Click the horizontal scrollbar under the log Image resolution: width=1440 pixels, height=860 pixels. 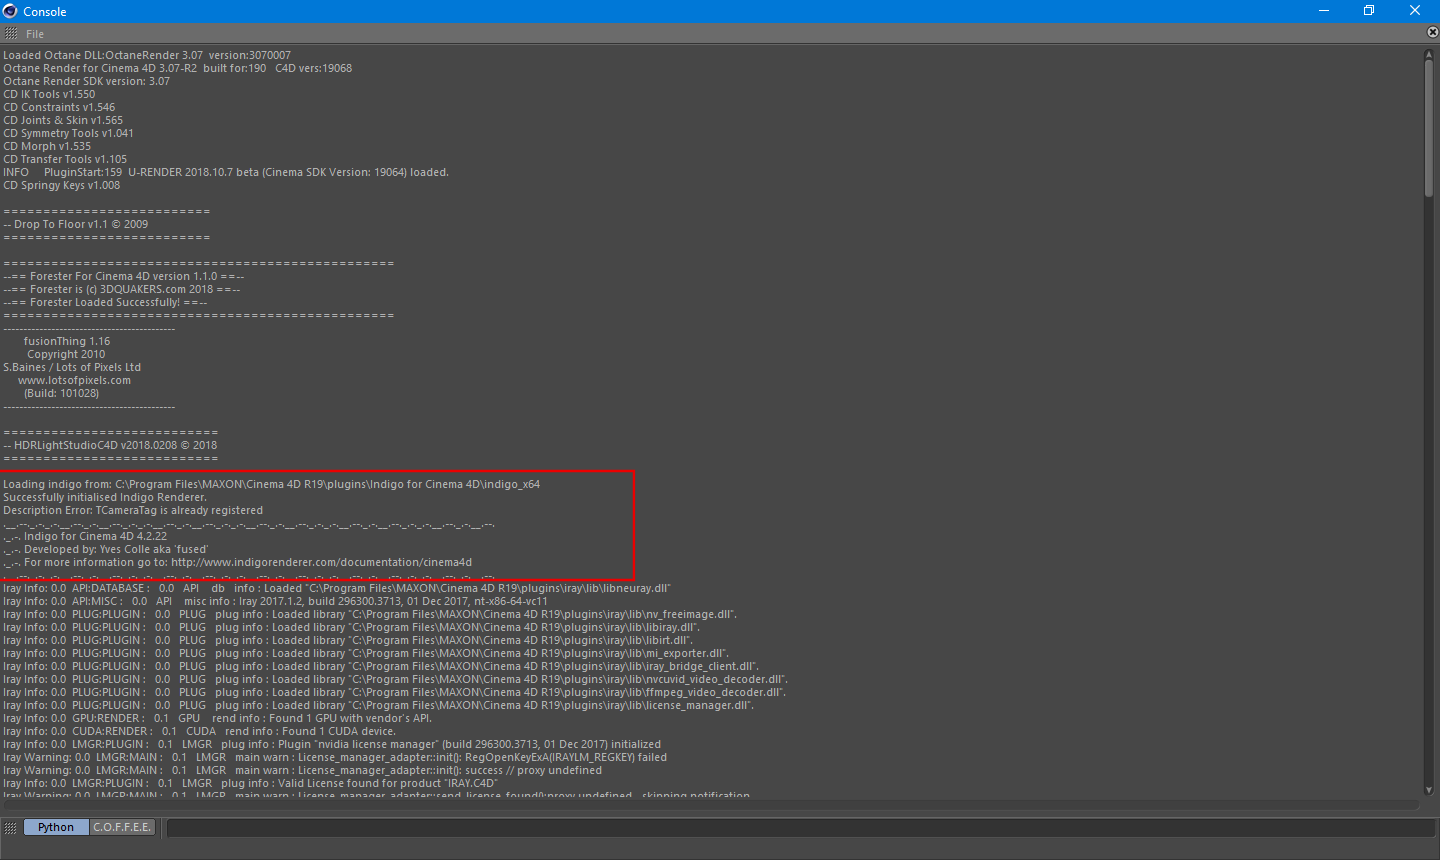click(710, 804)
